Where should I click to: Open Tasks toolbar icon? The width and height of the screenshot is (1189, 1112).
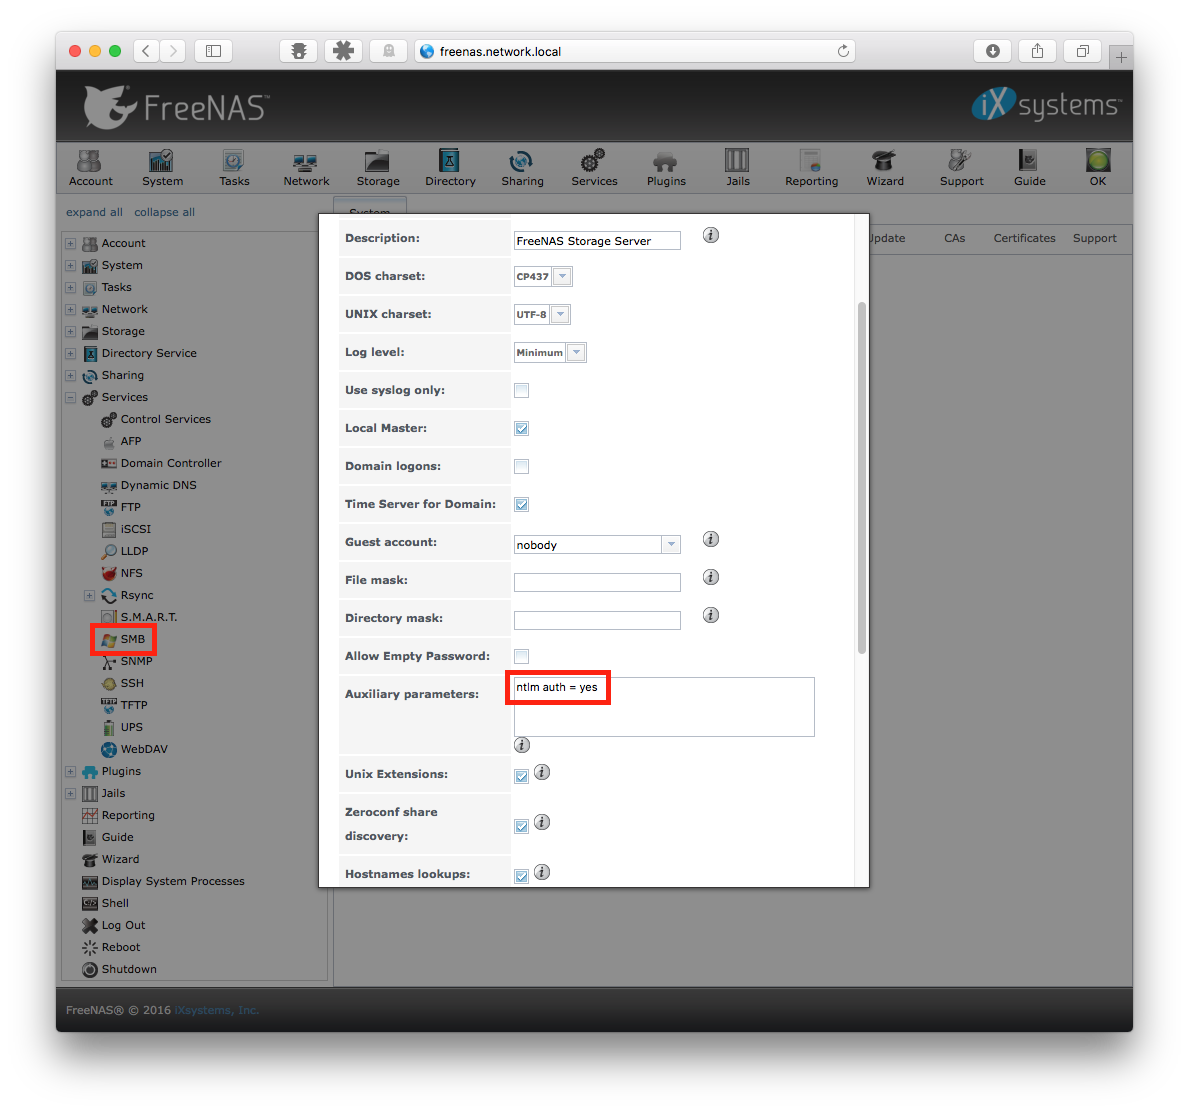234,168
